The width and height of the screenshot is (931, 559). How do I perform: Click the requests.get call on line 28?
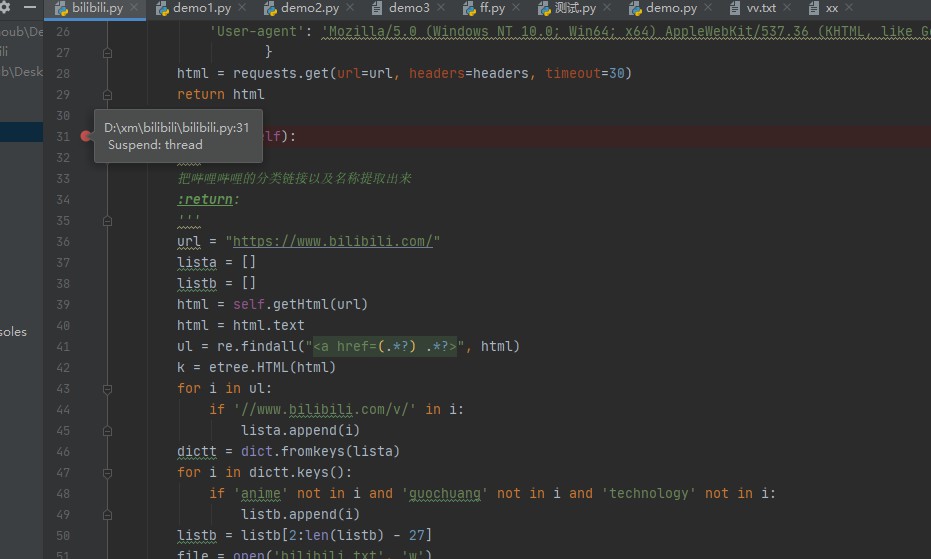[x=432, y=74]
